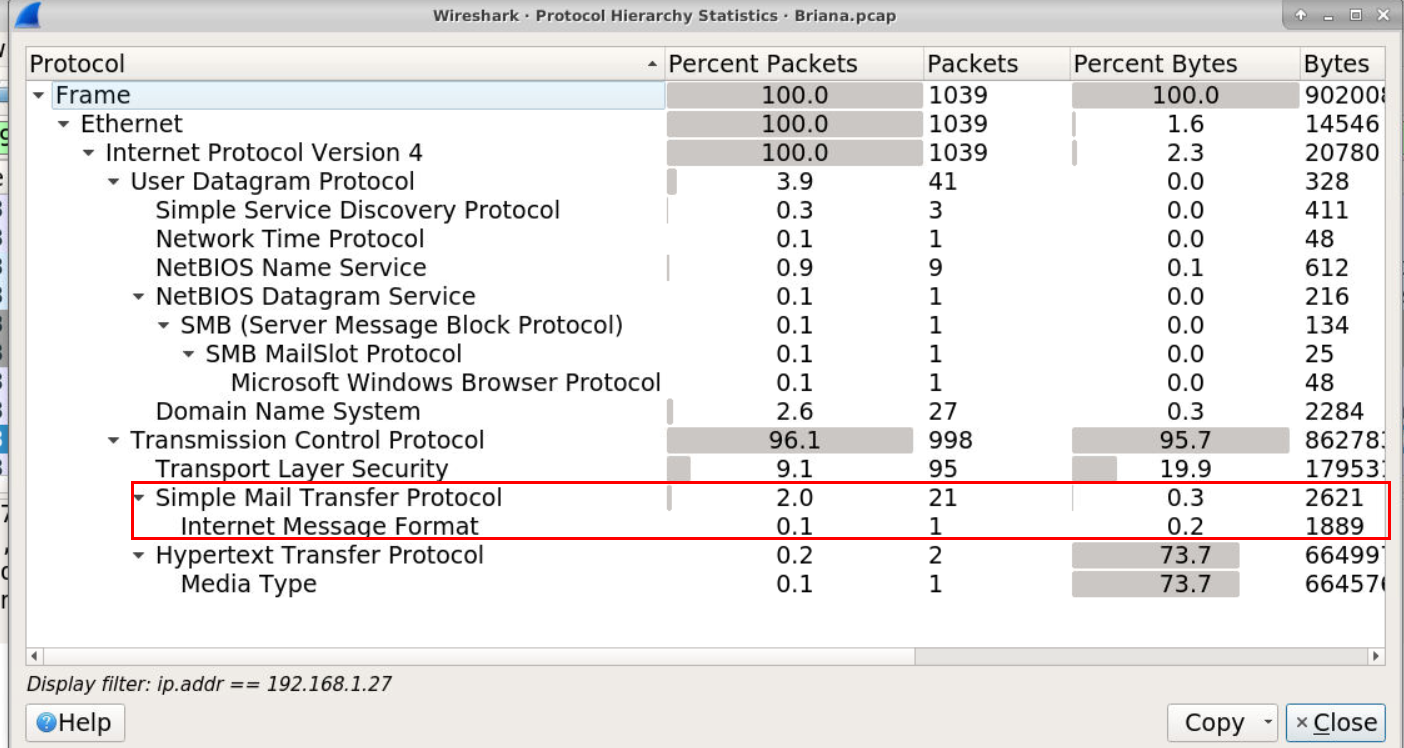Click the Close button
The width and height of the screenshot is (1404, 748).
tap(1336, 723)
